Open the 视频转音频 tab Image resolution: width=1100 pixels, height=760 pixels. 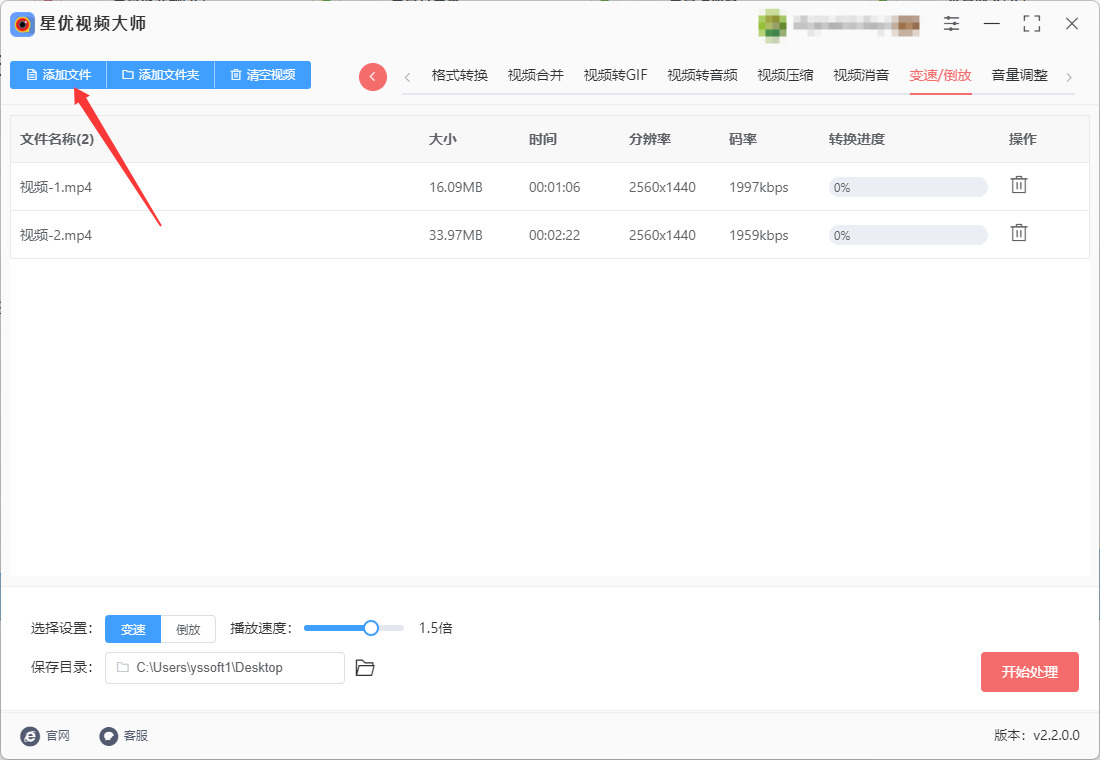click(702, 75)
